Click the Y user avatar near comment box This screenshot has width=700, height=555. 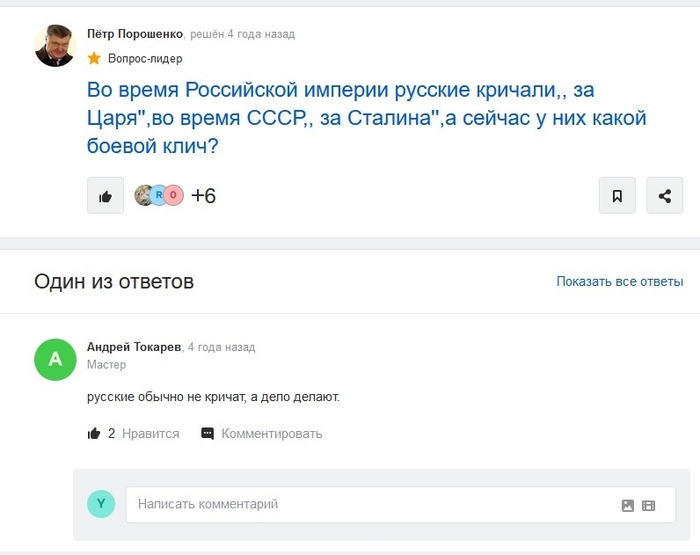point(101,504)
